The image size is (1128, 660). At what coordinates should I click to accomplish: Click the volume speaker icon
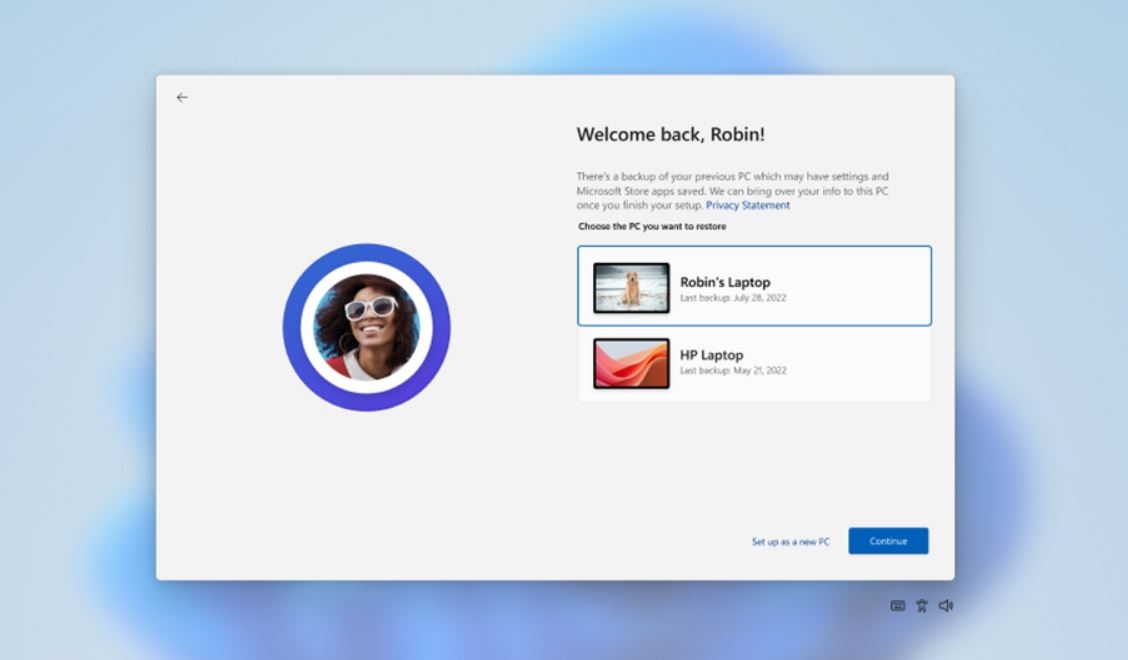(946, 606)
